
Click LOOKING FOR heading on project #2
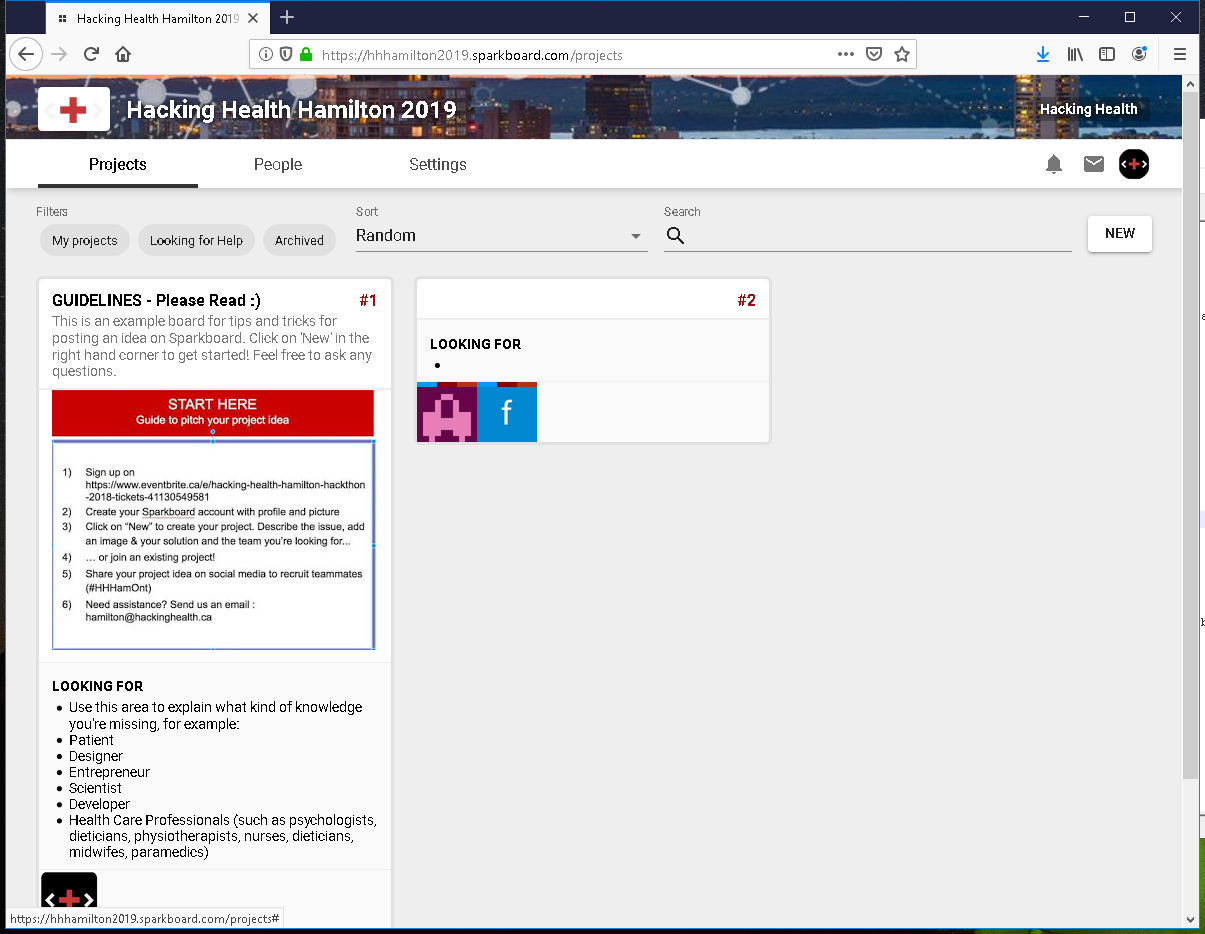tap(475, 344)
